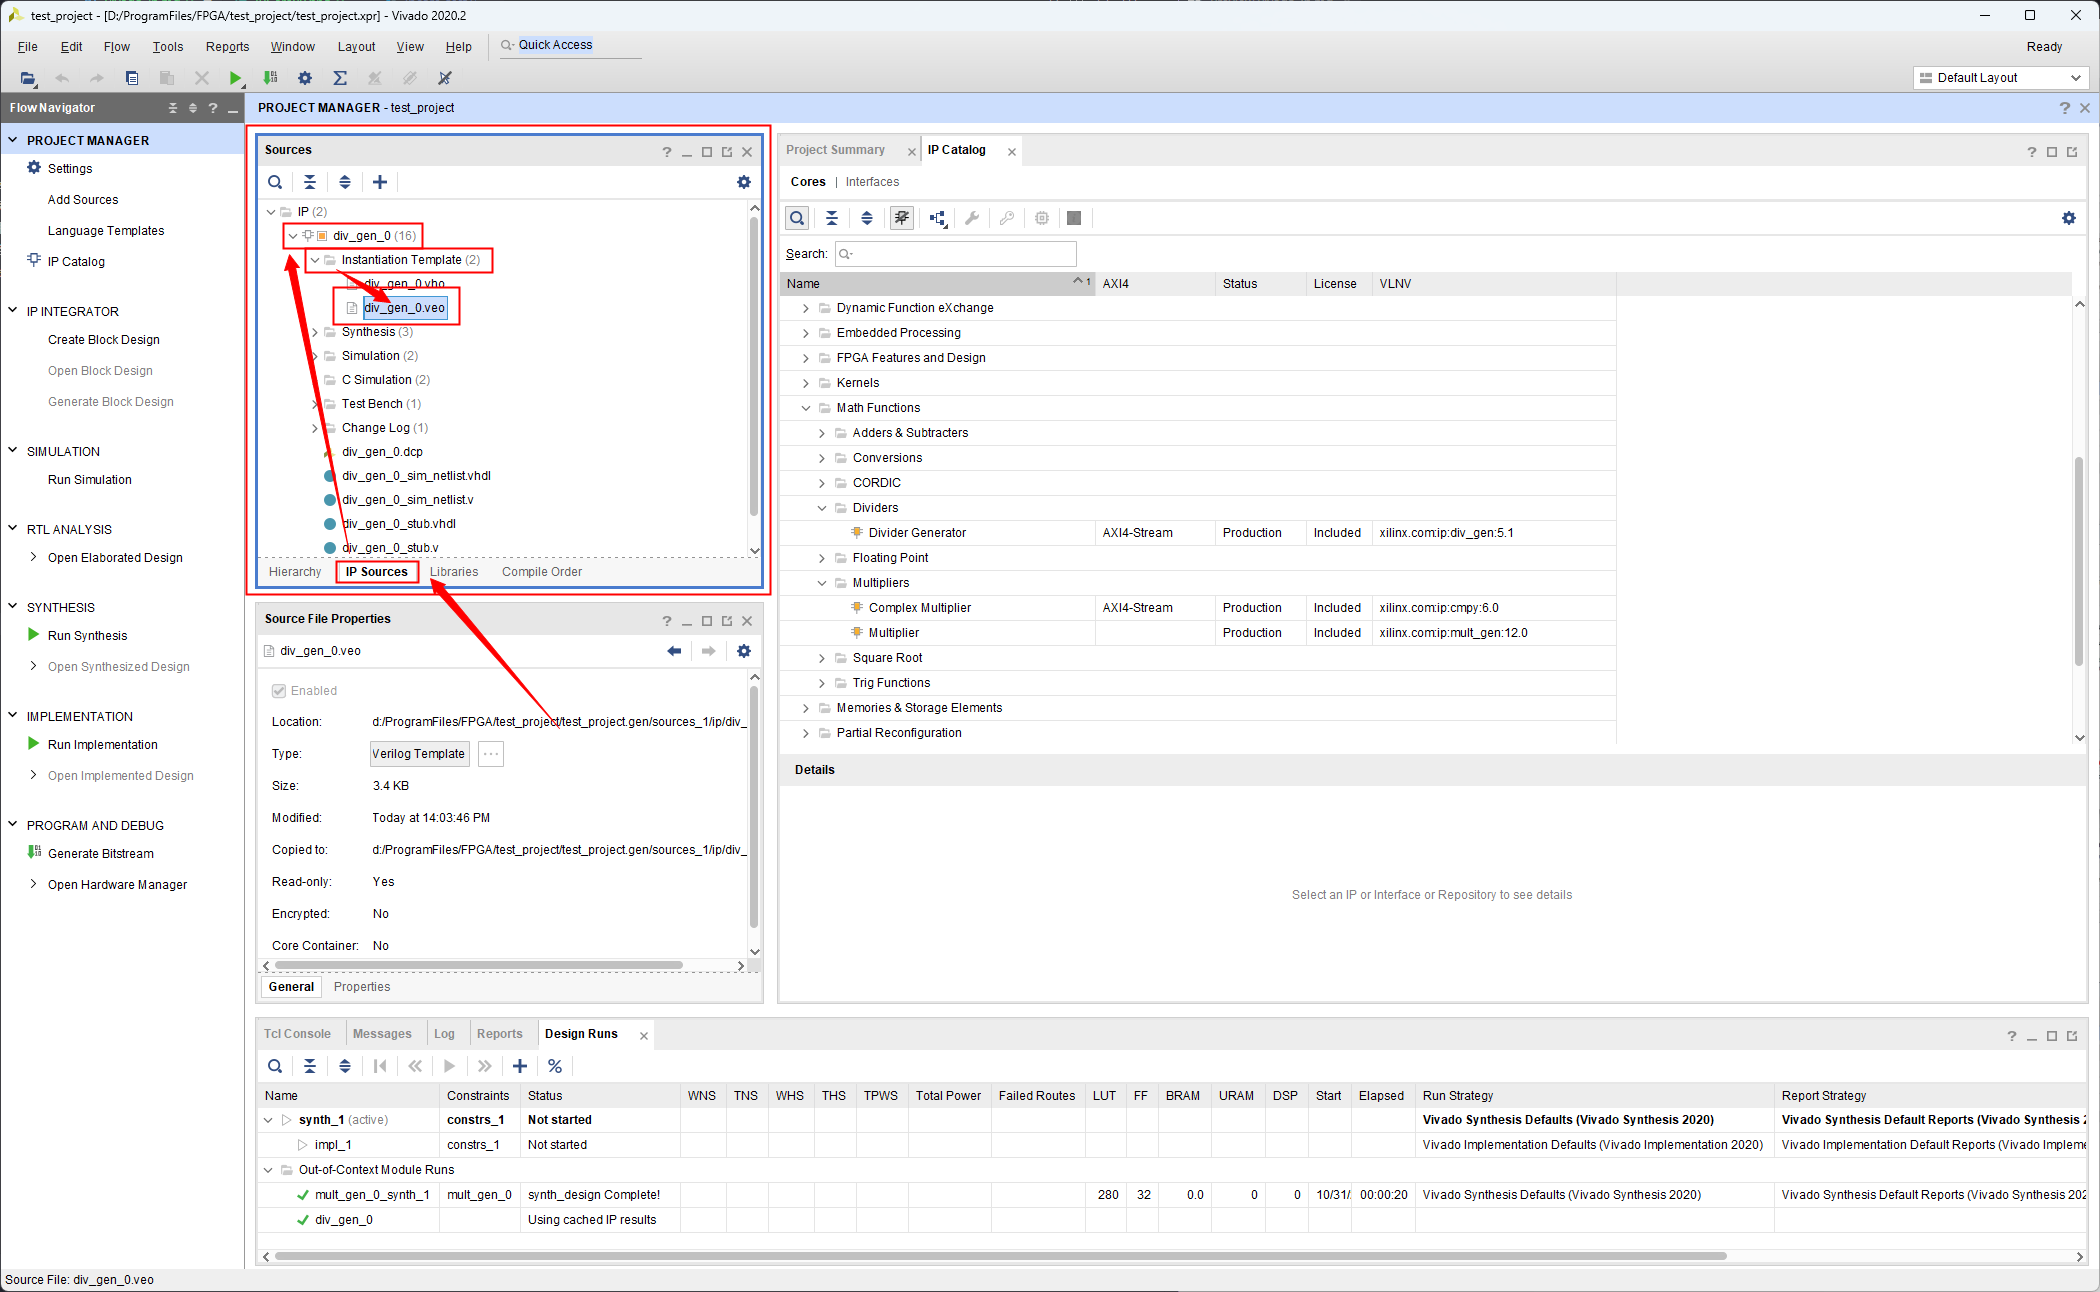The width and height of the screenshot is (2100, 1292).
Task: Open the IP Catalog settings gear
Action: click(x=2069, y=218)
